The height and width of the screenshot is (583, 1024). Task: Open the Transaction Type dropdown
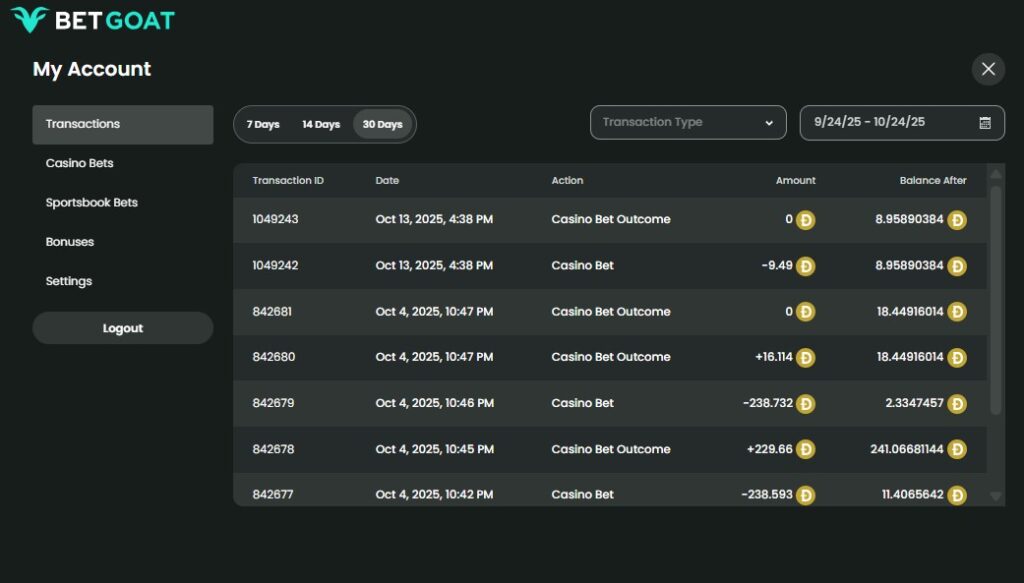tap(688, 123)
